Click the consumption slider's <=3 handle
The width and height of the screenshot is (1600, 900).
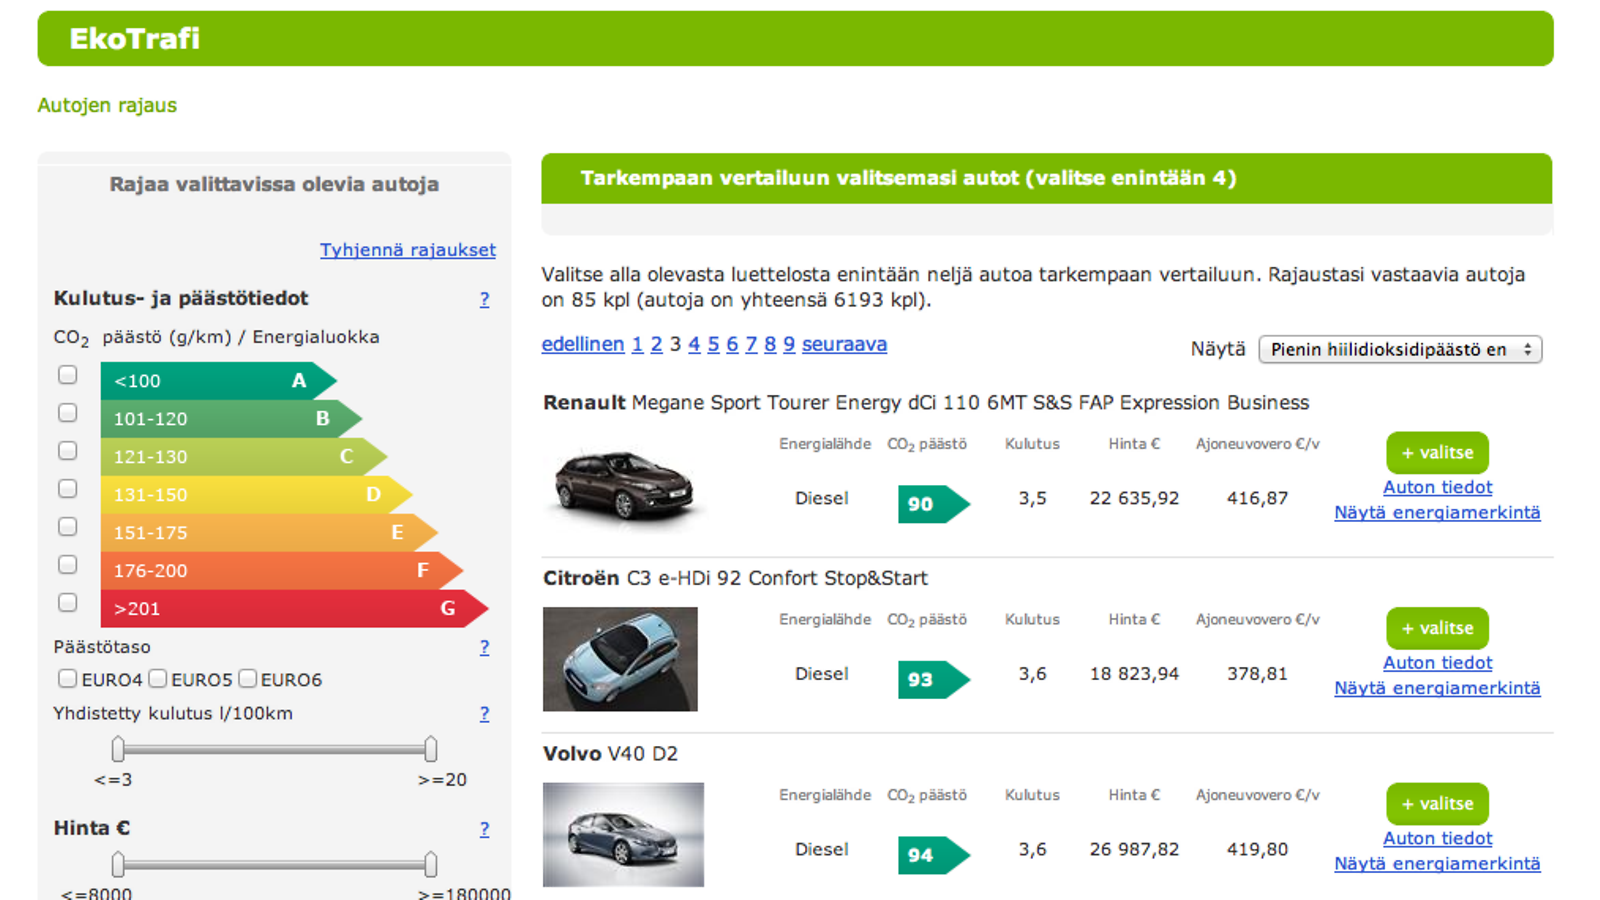(118, 749)
